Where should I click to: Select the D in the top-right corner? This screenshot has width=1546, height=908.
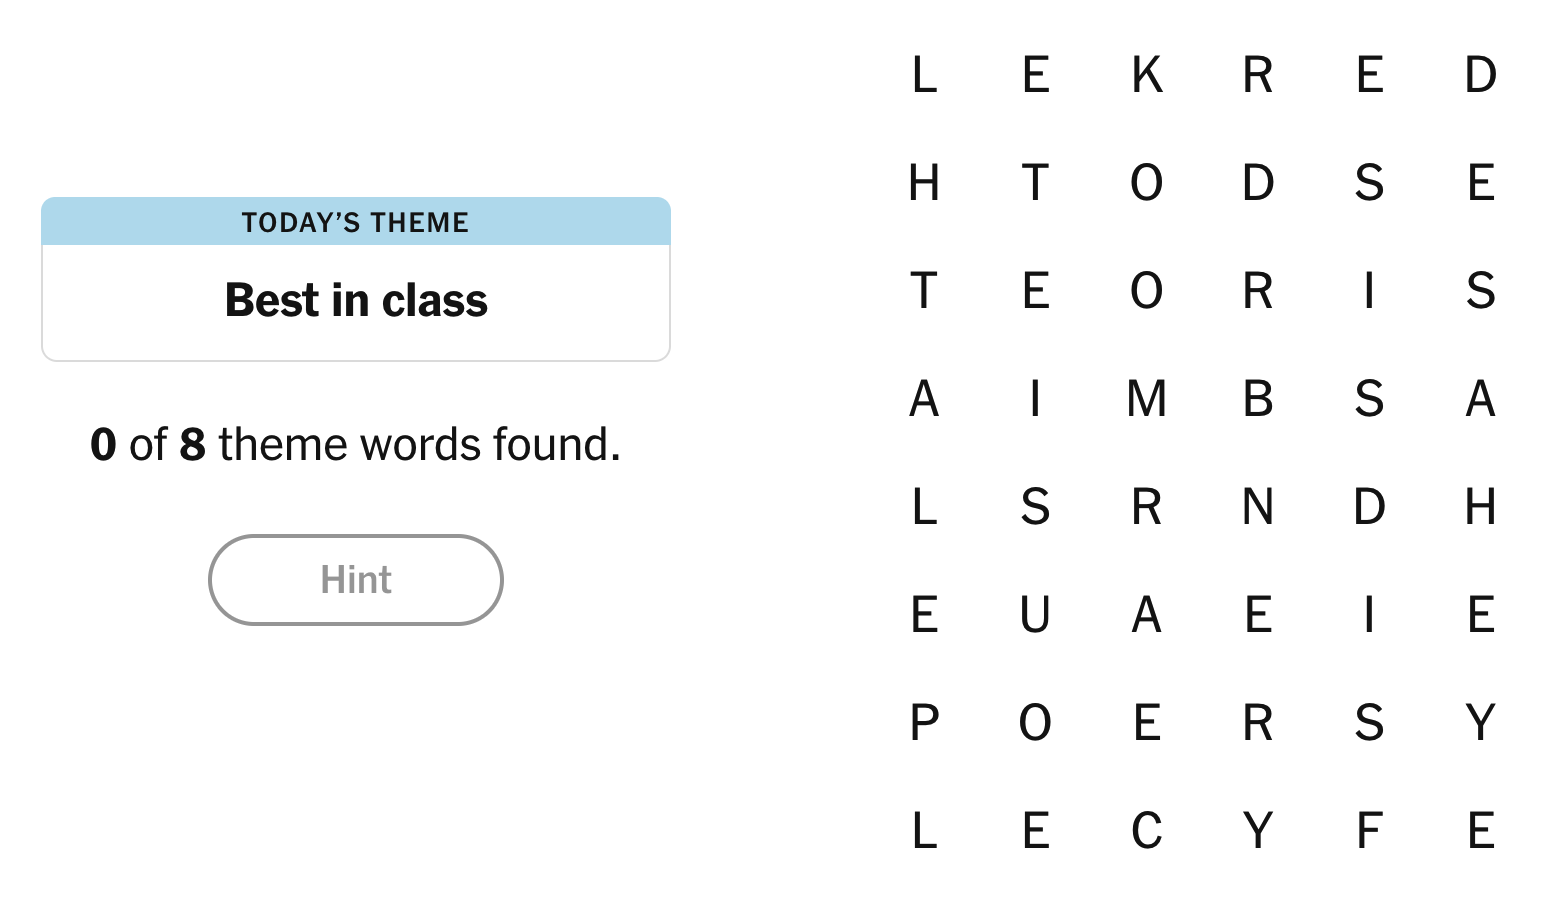(x=1481, y=75)
